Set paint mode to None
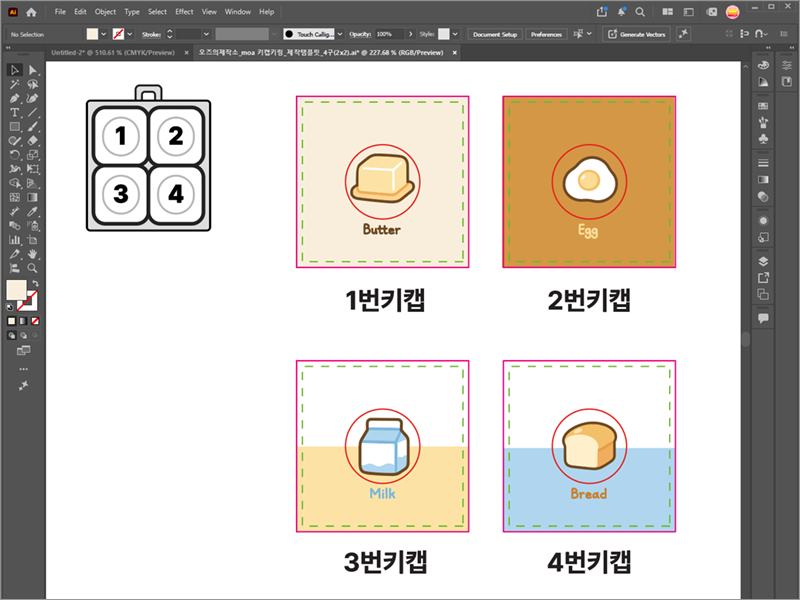 coord(35,321)
